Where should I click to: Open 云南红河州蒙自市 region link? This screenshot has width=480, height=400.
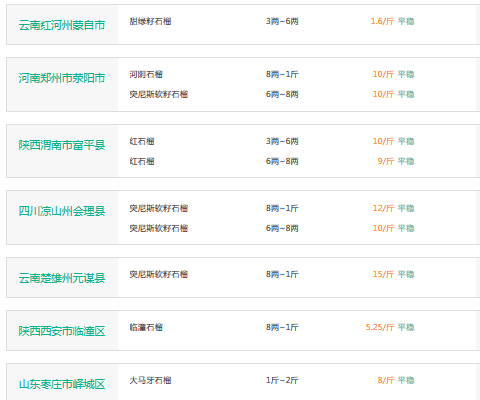tap(62, 25)
